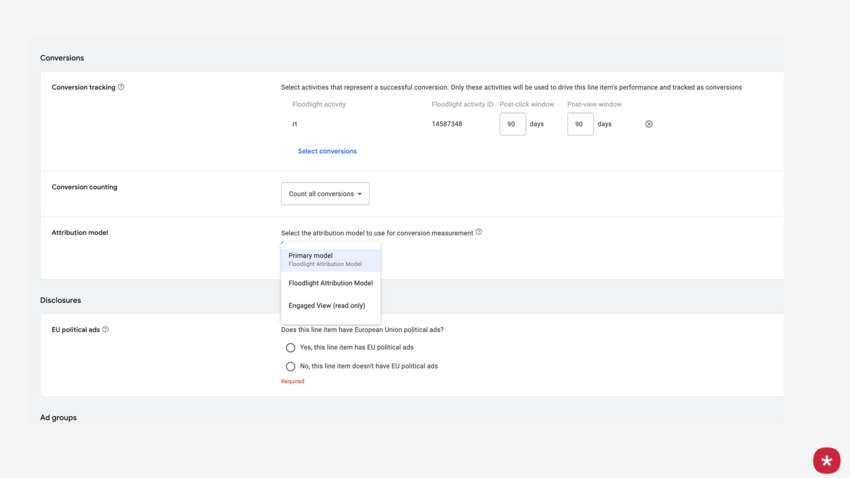Viewport: 850px width, 478px height.
Task: Pick the Engaged View (read only) option
Action: point(327,306)
